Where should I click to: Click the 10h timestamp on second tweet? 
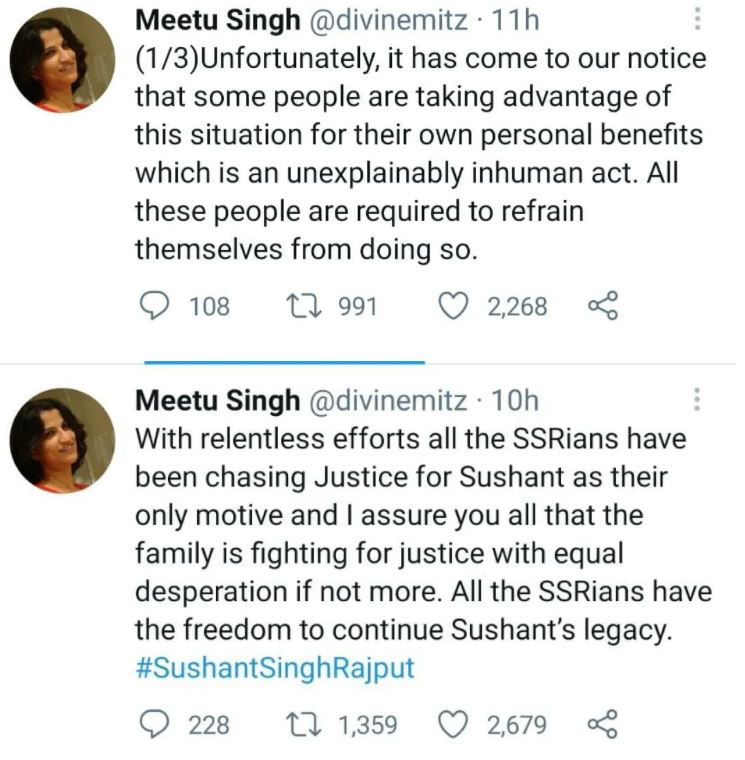pos(517,401)
